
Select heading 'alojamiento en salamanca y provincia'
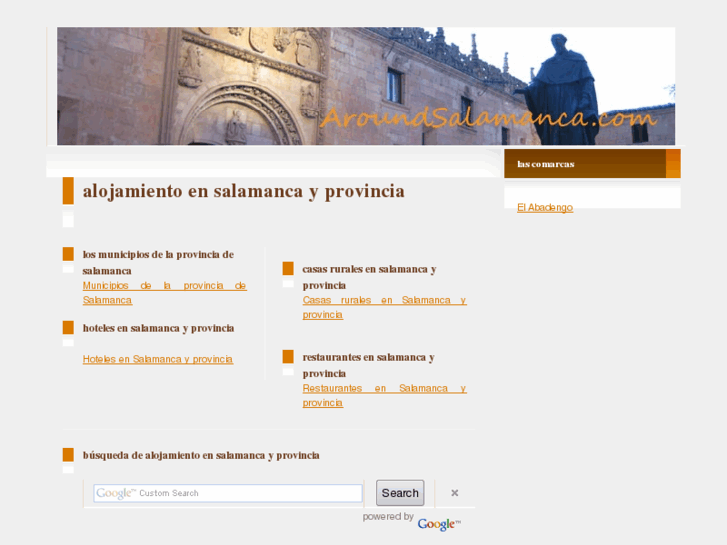tap(243, 191)
